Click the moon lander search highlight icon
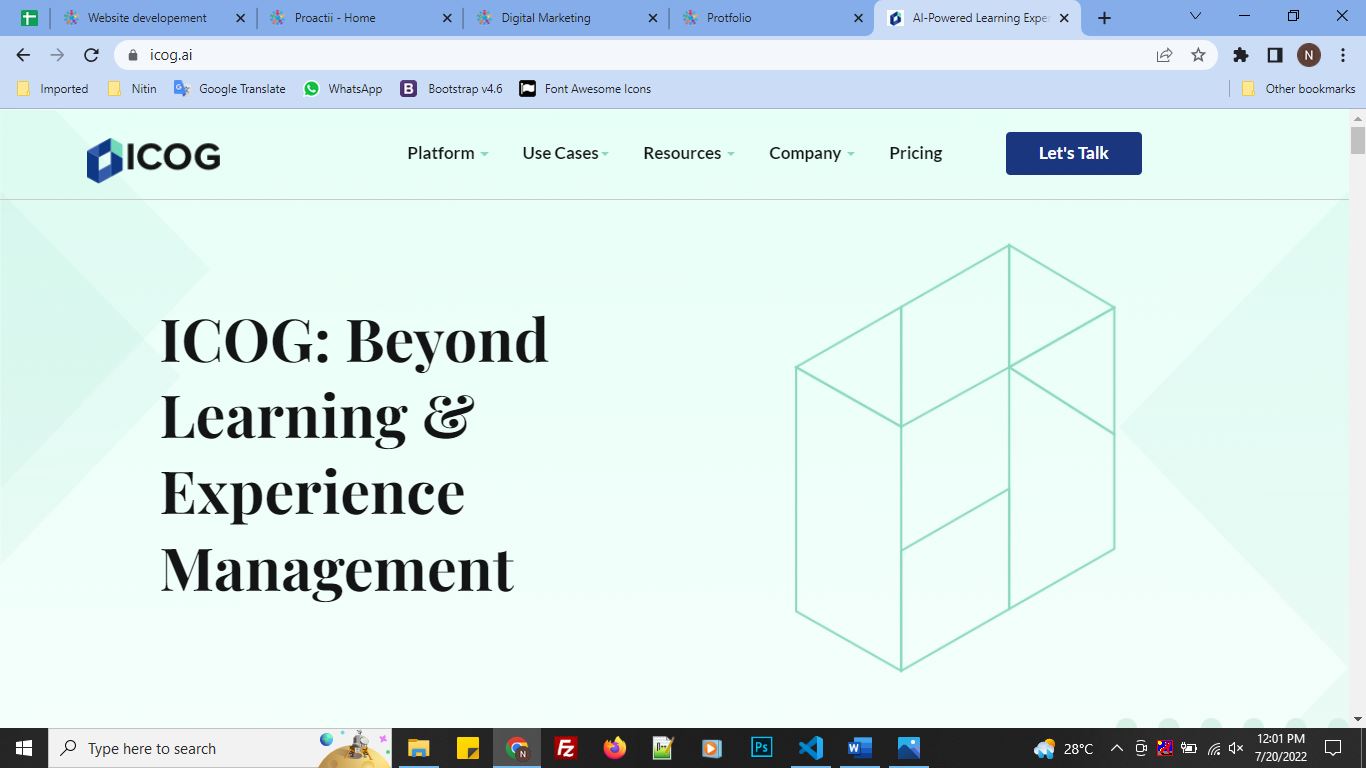The width and height of the screenshot is (1366, 768). point(354,748)
